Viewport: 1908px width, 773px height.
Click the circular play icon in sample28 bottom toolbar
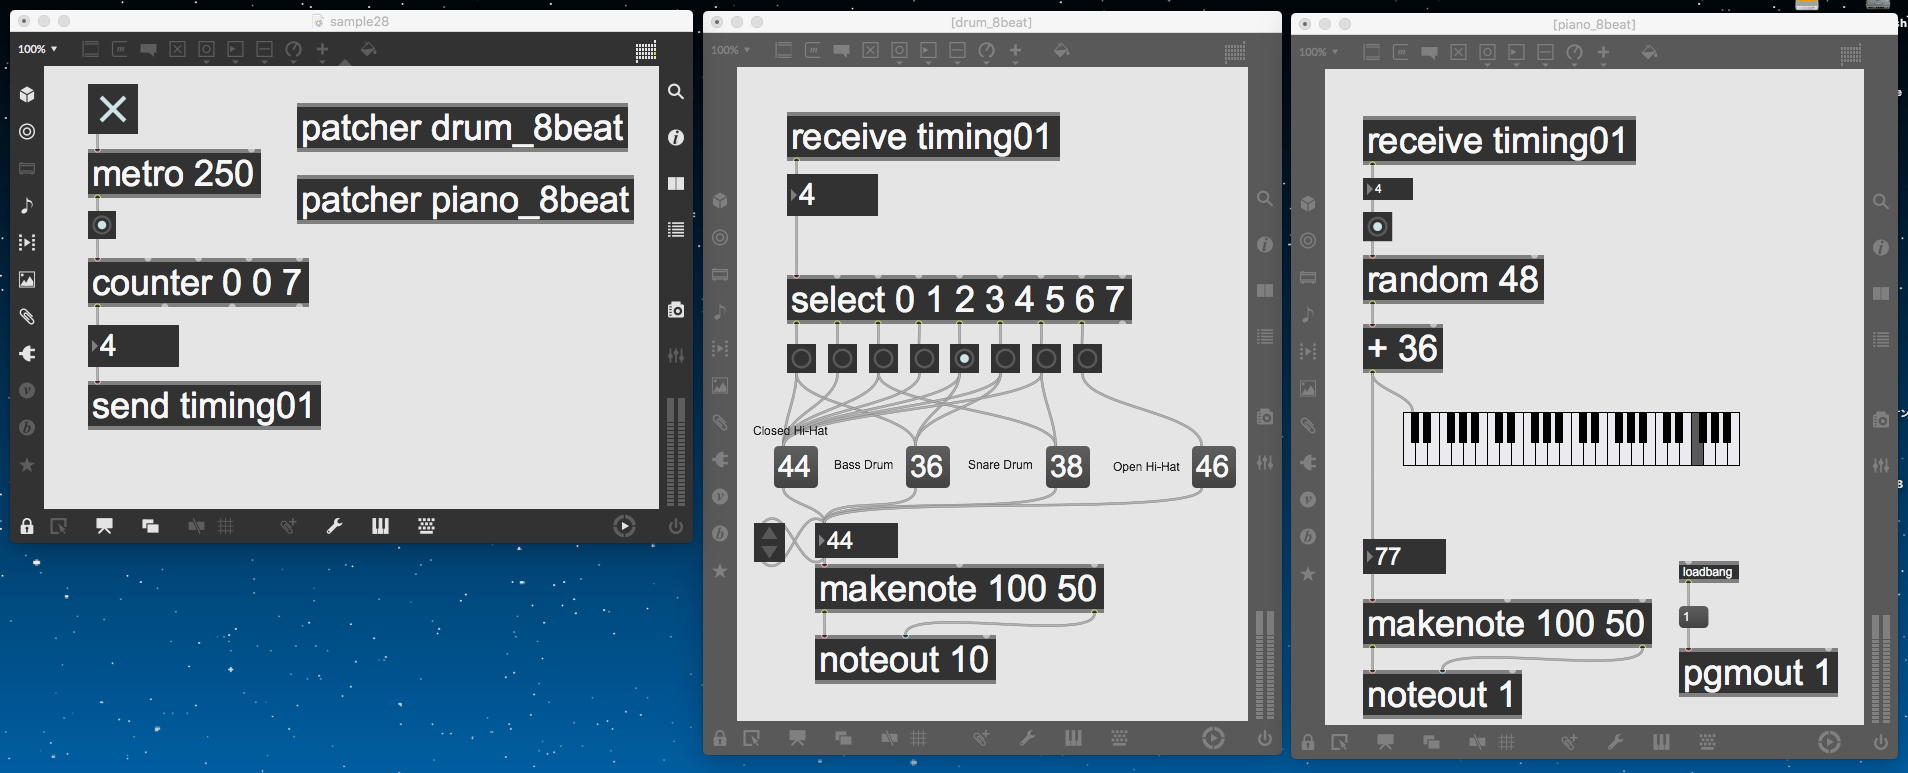[624, 526]
